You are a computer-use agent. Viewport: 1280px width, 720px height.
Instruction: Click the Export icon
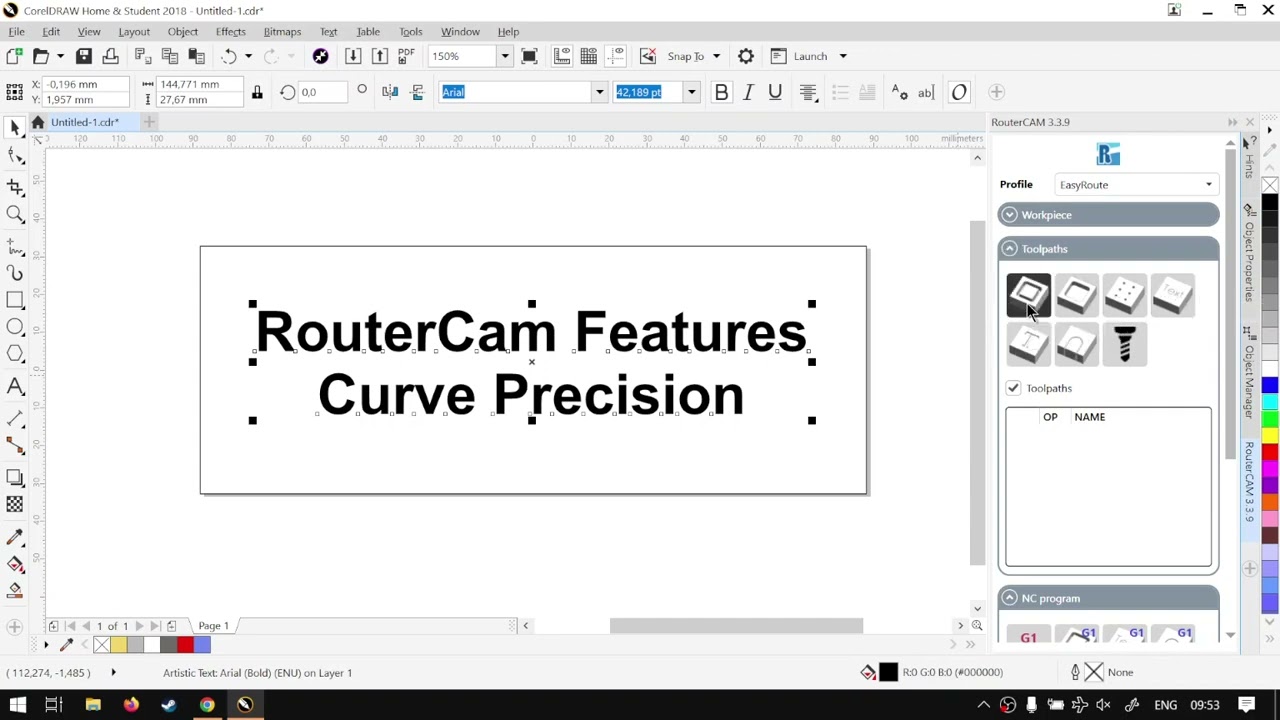379,56
